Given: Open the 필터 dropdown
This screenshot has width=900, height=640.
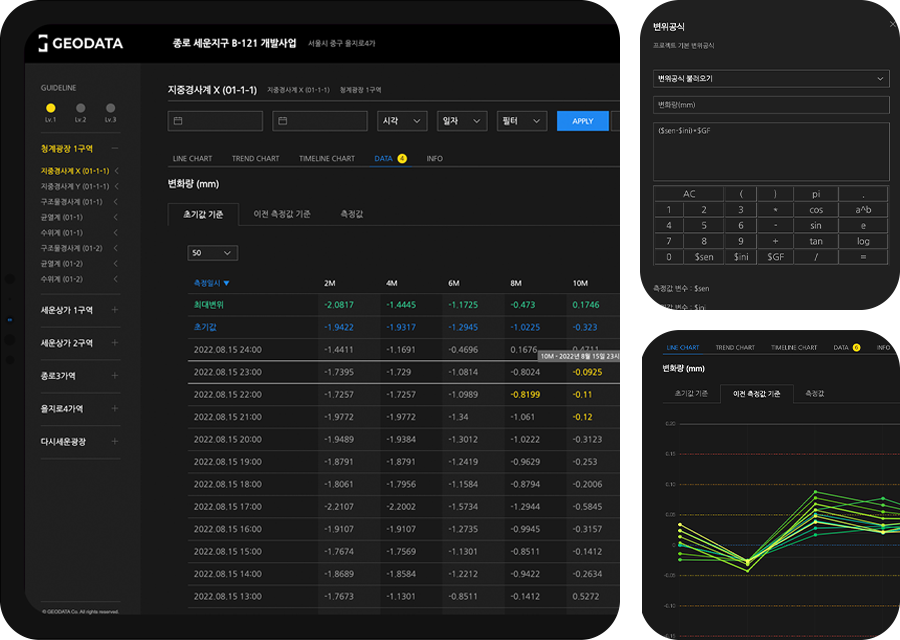Looking at the screenshot, I should (x=522, y=121).
